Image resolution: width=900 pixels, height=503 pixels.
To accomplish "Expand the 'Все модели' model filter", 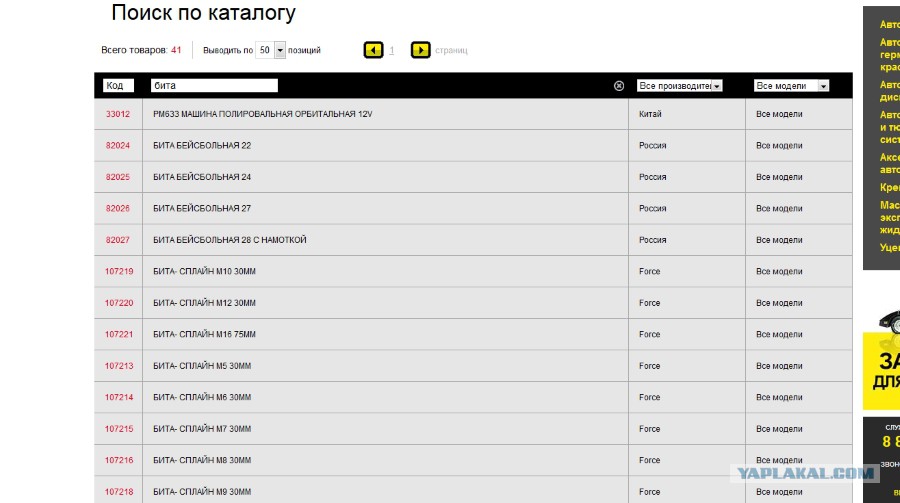I will click(791, 86).
